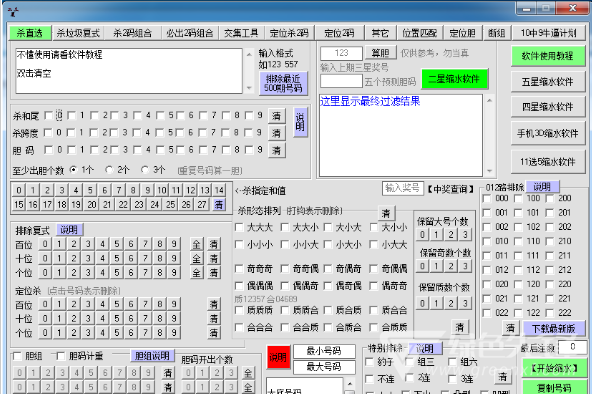The image size is (592, 394).
Task: Check 杀跨度 digit 5 checkbox
Action: coord(160,132)
